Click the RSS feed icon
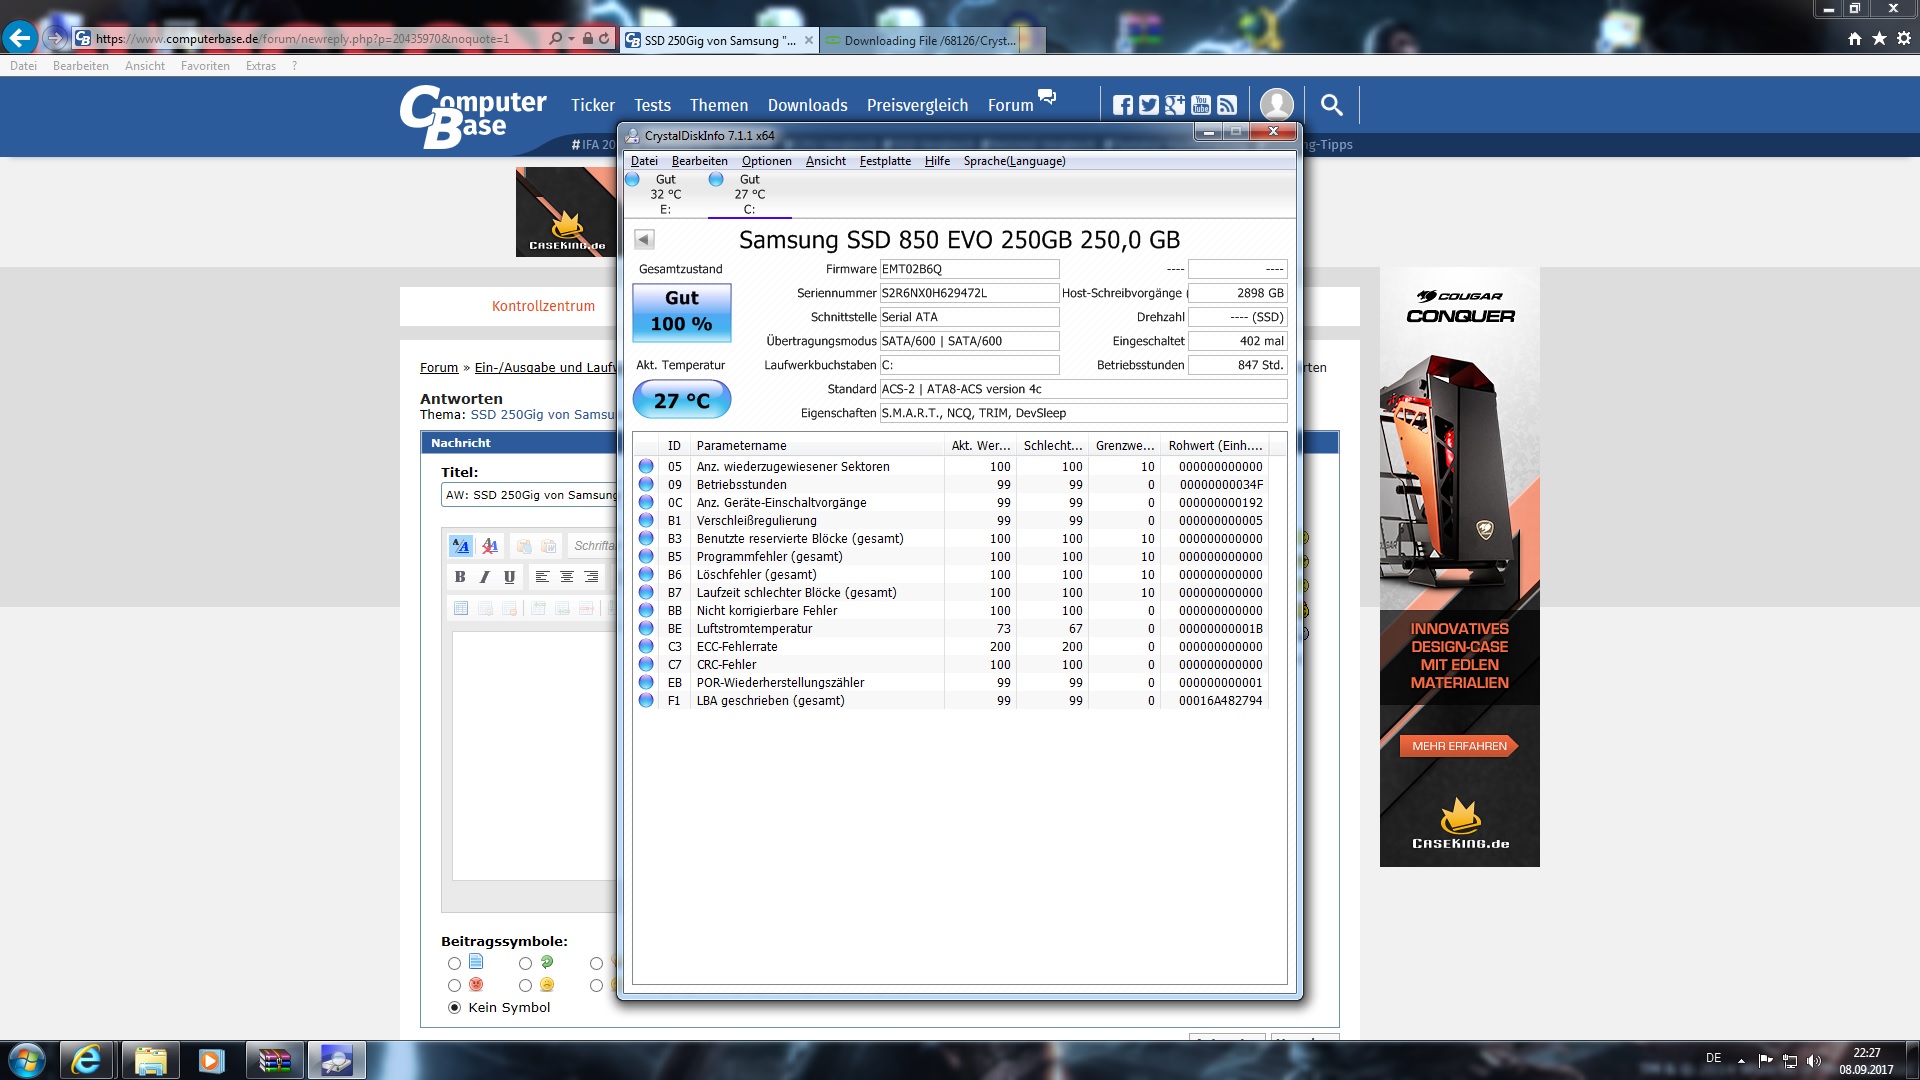 1227,105
